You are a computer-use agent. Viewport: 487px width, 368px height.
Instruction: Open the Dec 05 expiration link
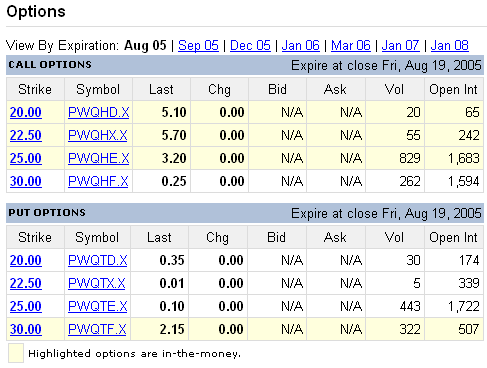point(250,45)
